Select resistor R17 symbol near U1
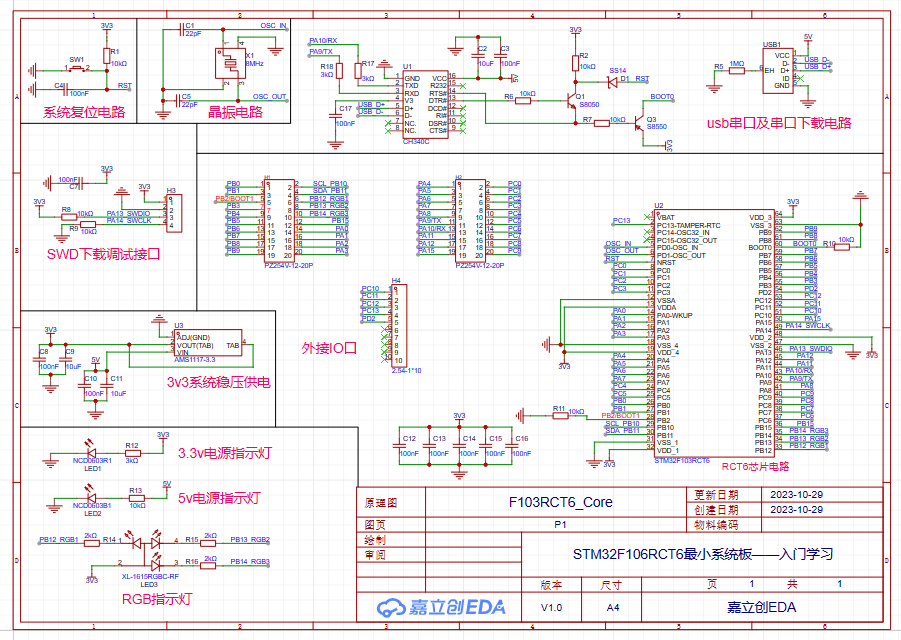 pyautogui.click(x=358, y=71)
